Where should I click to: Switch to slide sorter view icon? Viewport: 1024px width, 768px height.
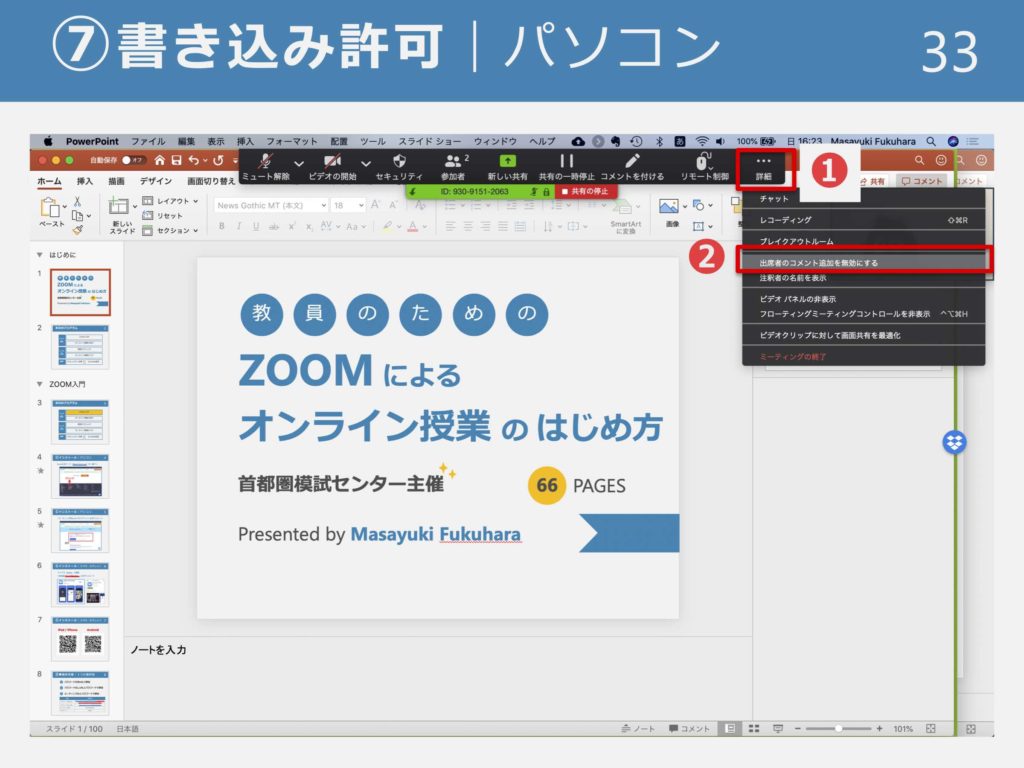754,728
